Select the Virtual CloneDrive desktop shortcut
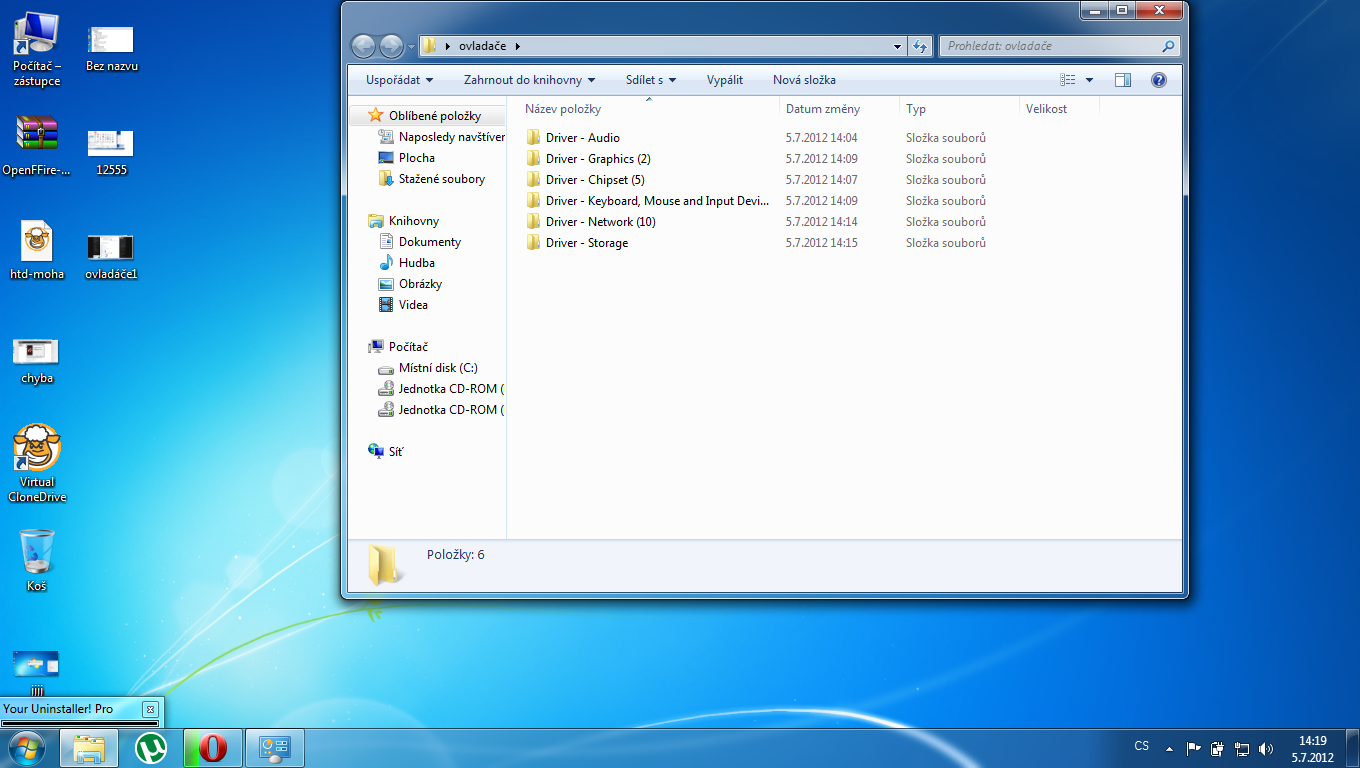1360x768 pixels. click(x=37, y=462)
